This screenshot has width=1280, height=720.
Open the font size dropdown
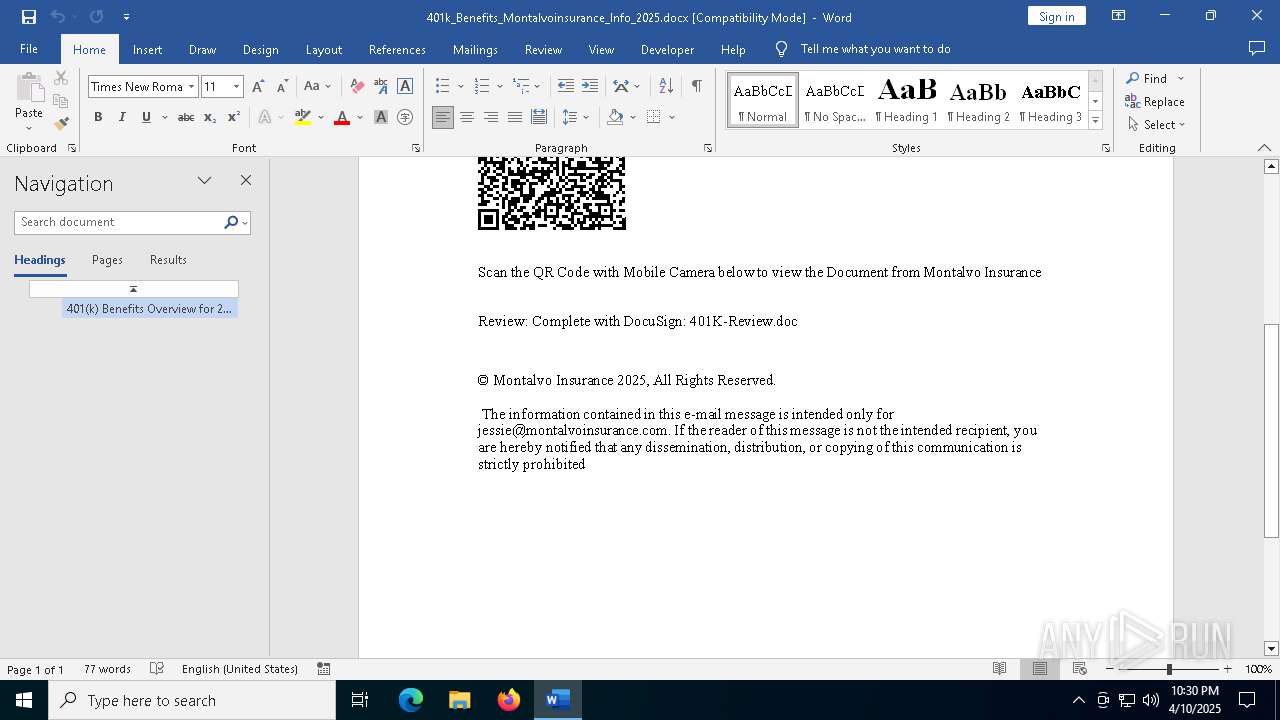pos(236,87)
